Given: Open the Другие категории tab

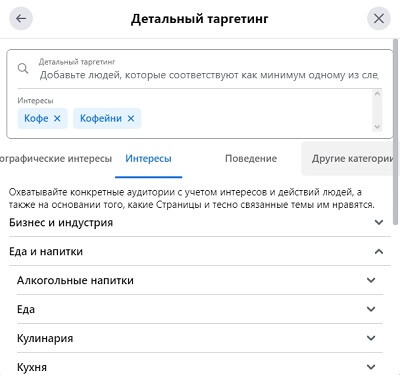Looking at the screenshot, I should (351, 159).
